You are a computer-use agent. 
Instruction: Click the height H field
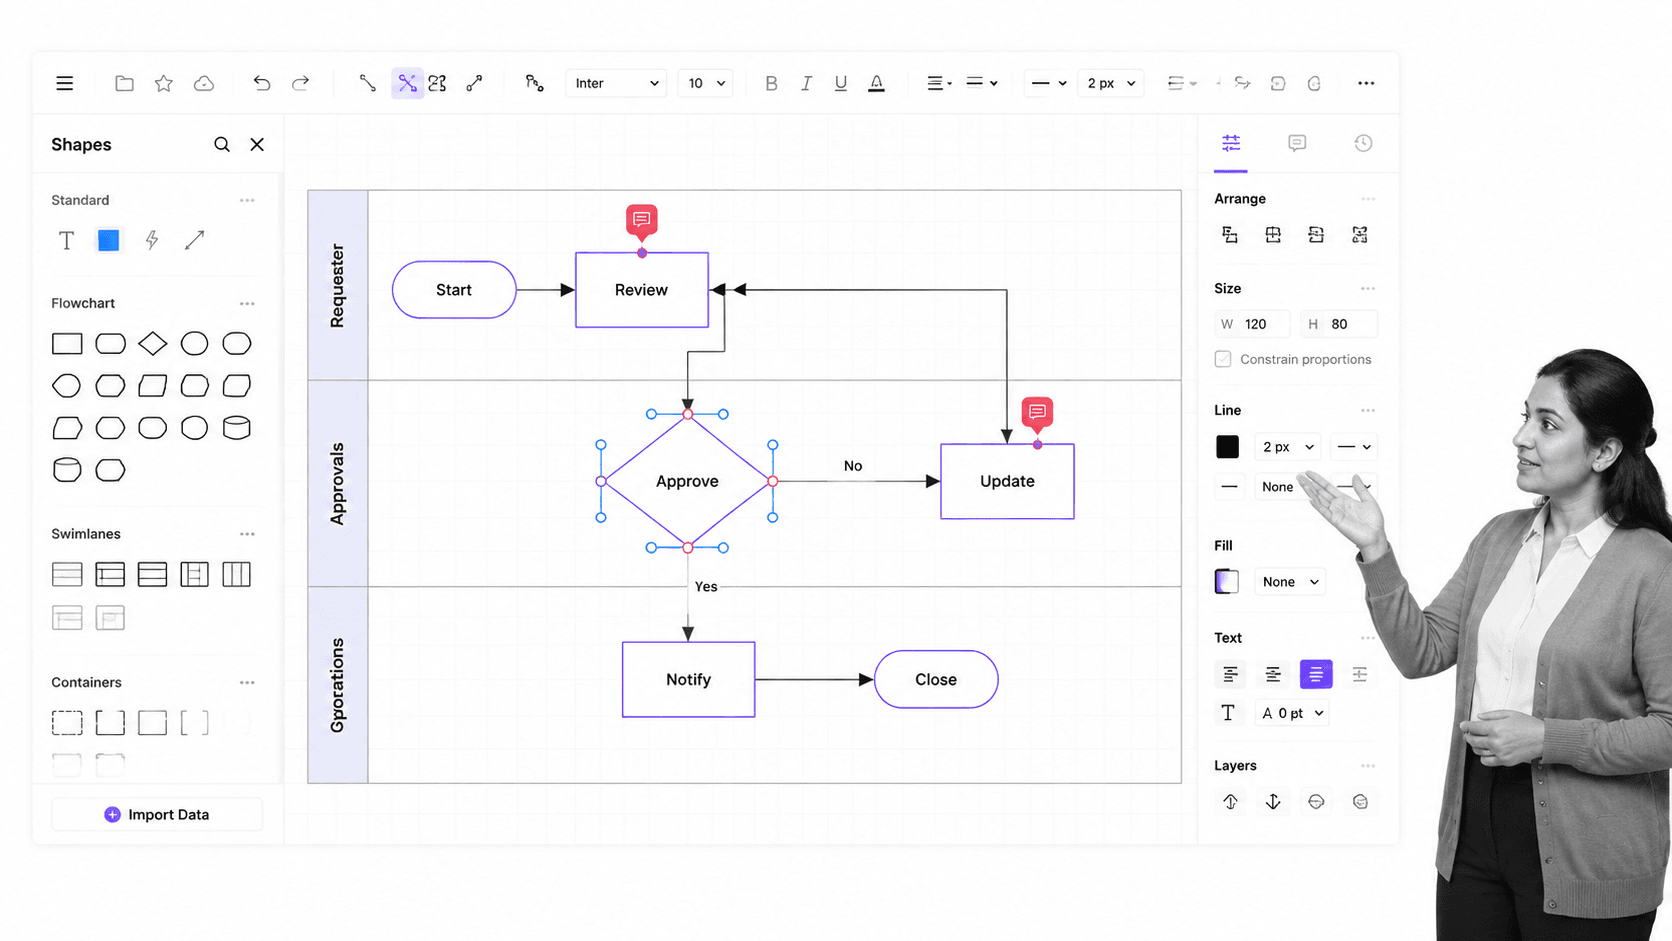pyautogui.click(x=1340, y=324)
